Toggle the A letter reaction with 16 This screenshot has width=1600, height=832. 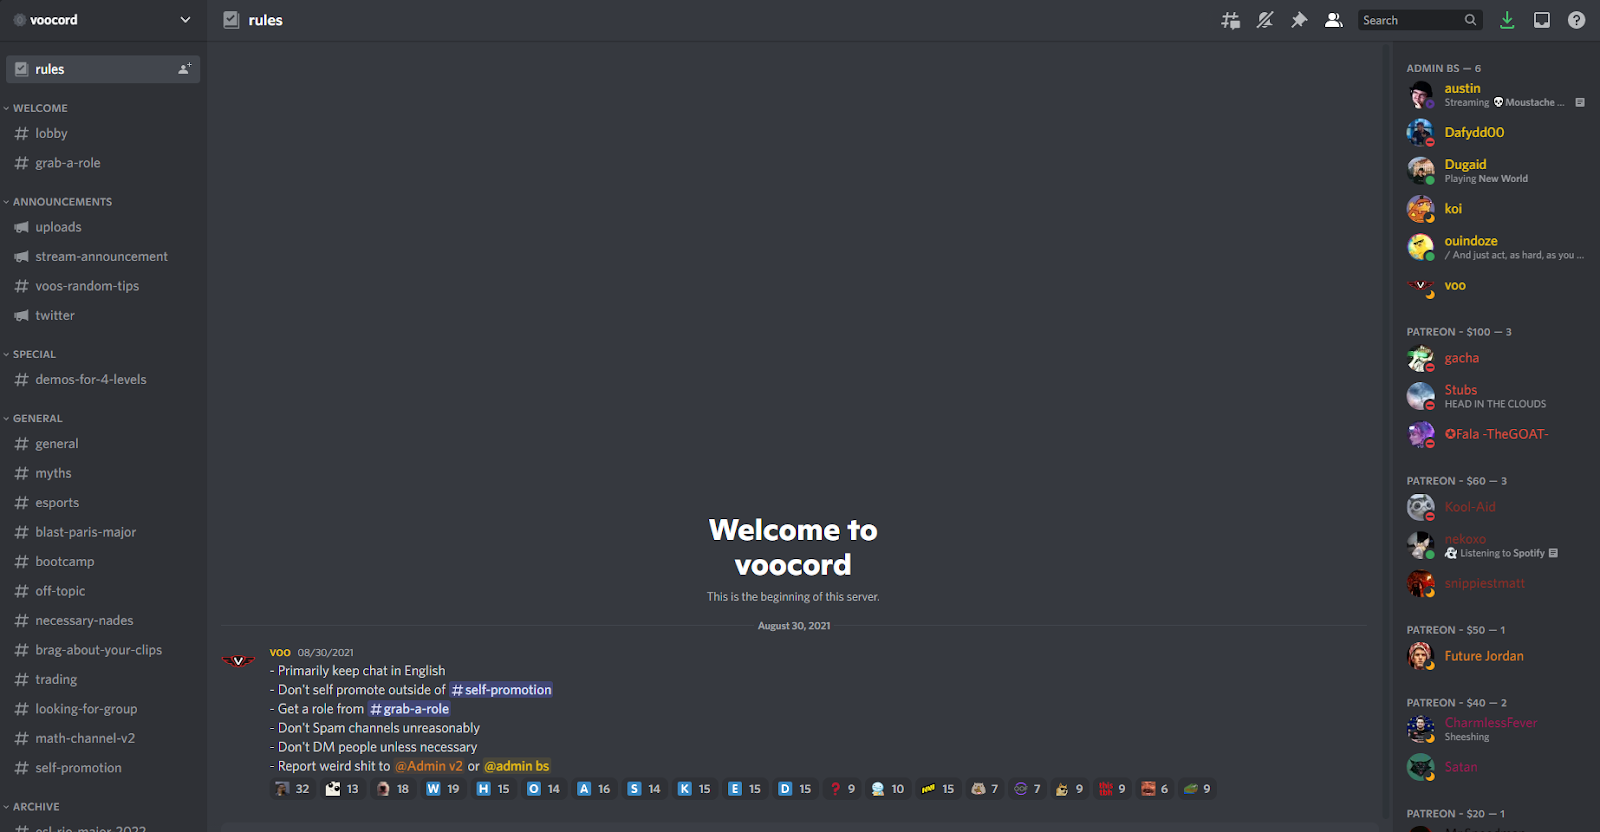pos(593,789)
